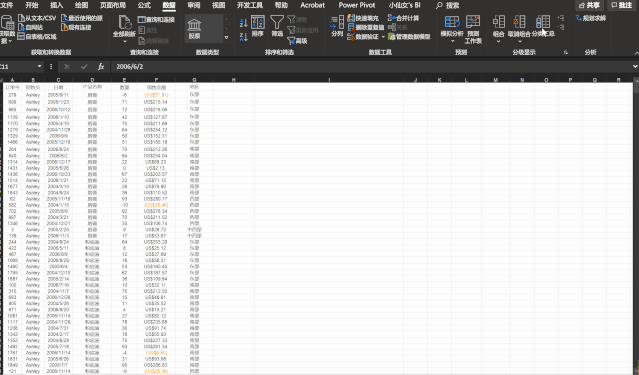Screen dimensions: 639x375
Task: Switch to the 开发工具 tab
Action: tap(250, 5)
